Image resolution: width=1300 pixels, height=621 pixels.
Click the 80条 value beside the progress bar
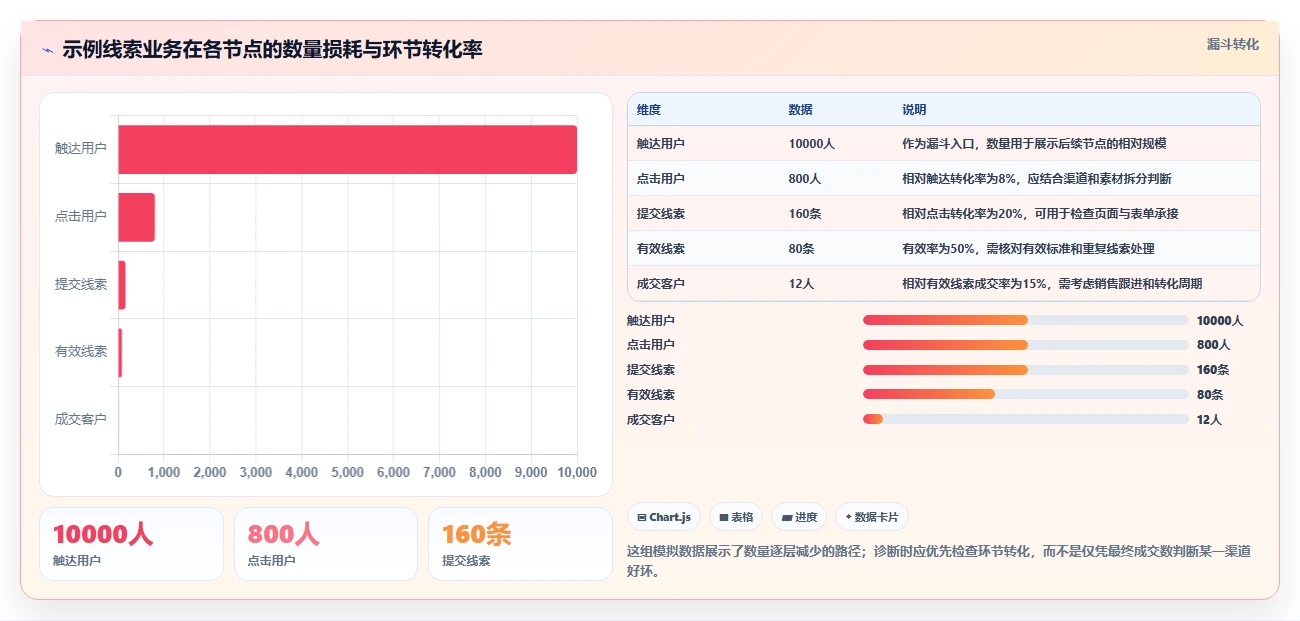coord(1210,394)
